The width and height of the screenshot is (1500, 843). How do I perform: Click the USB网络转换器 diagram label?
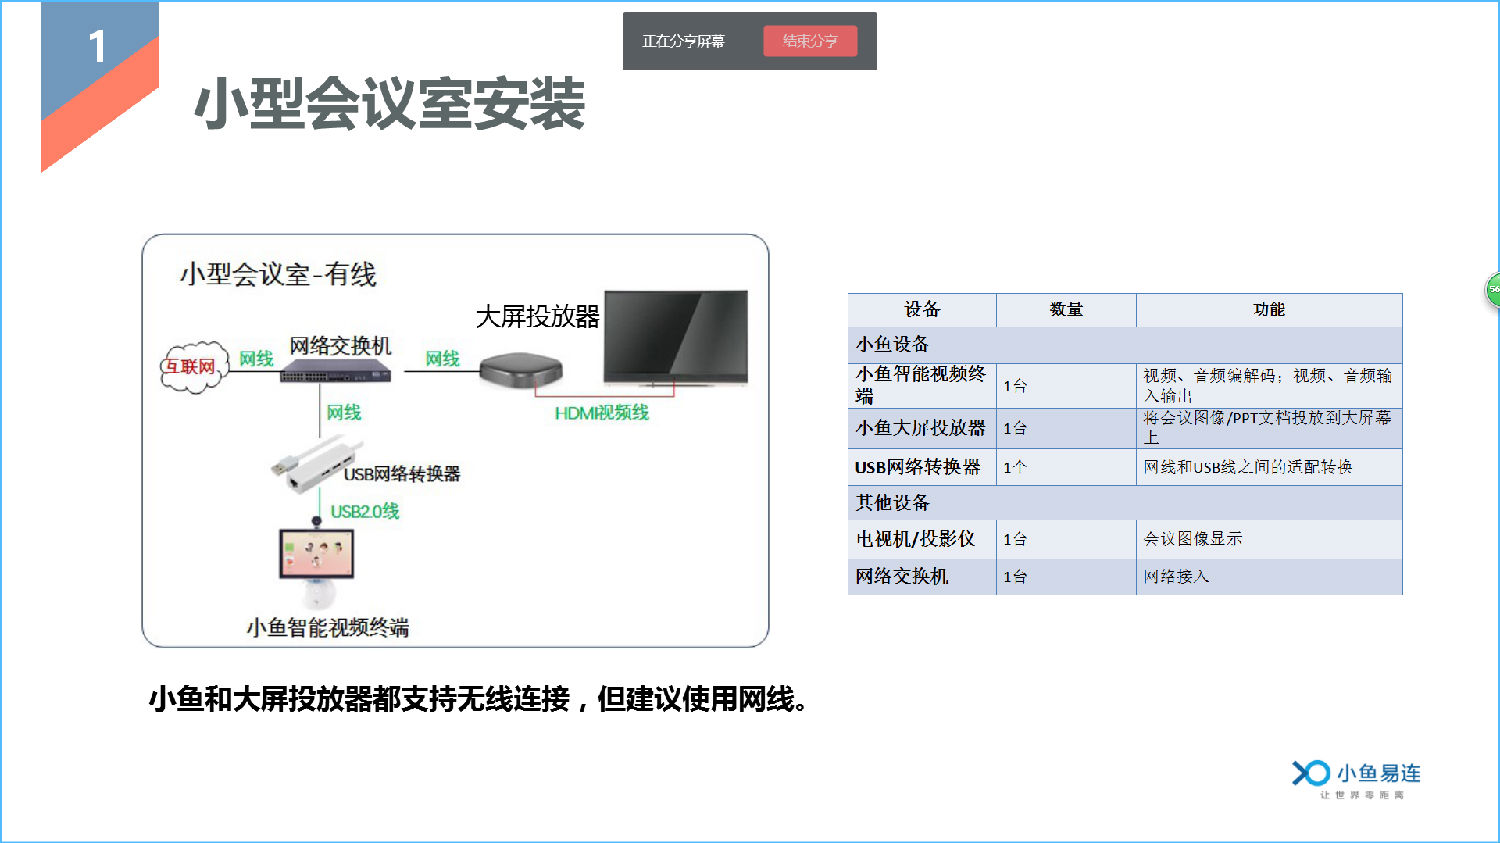click(402, 474)
